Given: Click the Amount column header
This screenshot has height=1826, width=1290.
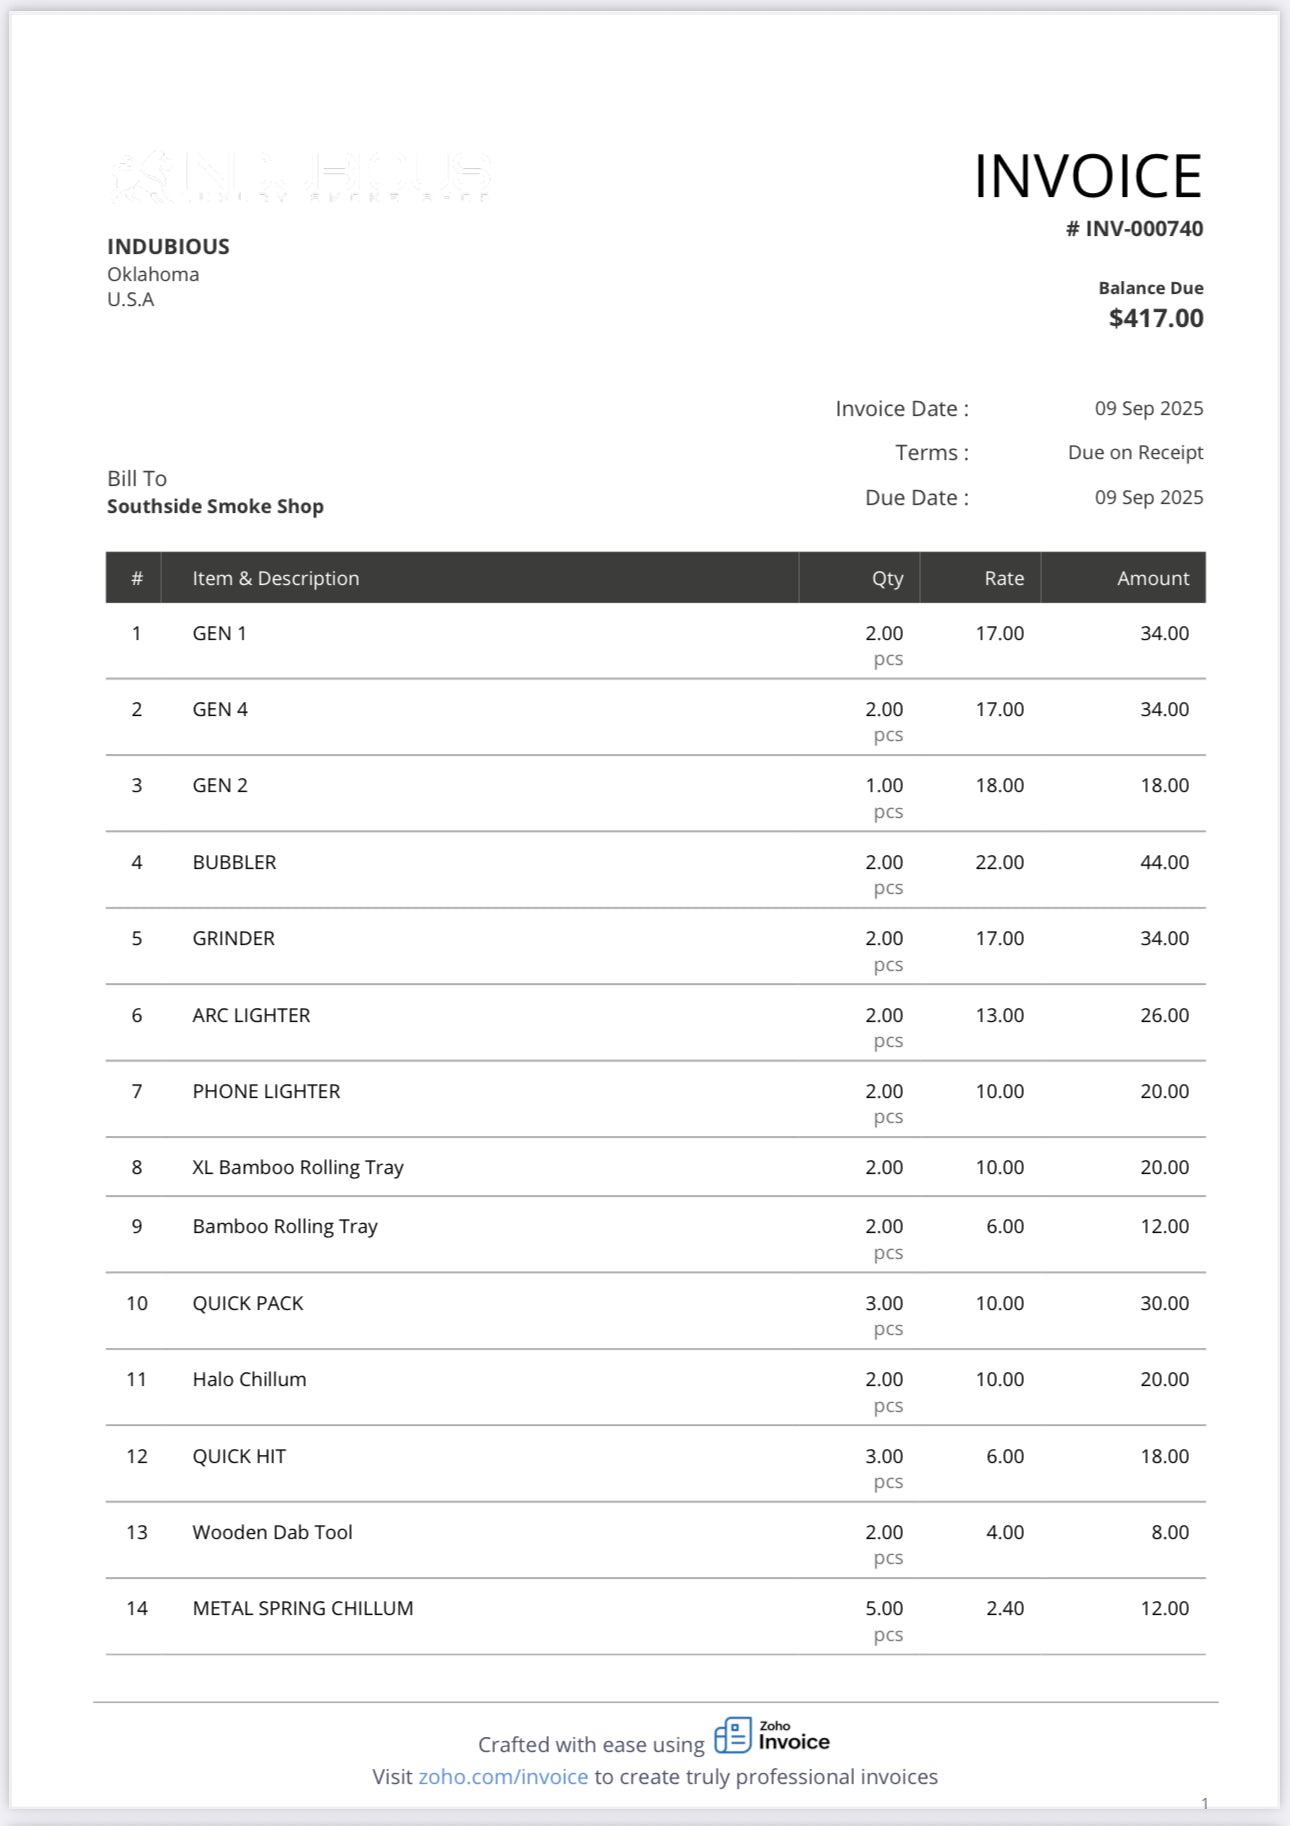Looking at the screenshot, I should pyautogui.click(x=1153, y=578).
